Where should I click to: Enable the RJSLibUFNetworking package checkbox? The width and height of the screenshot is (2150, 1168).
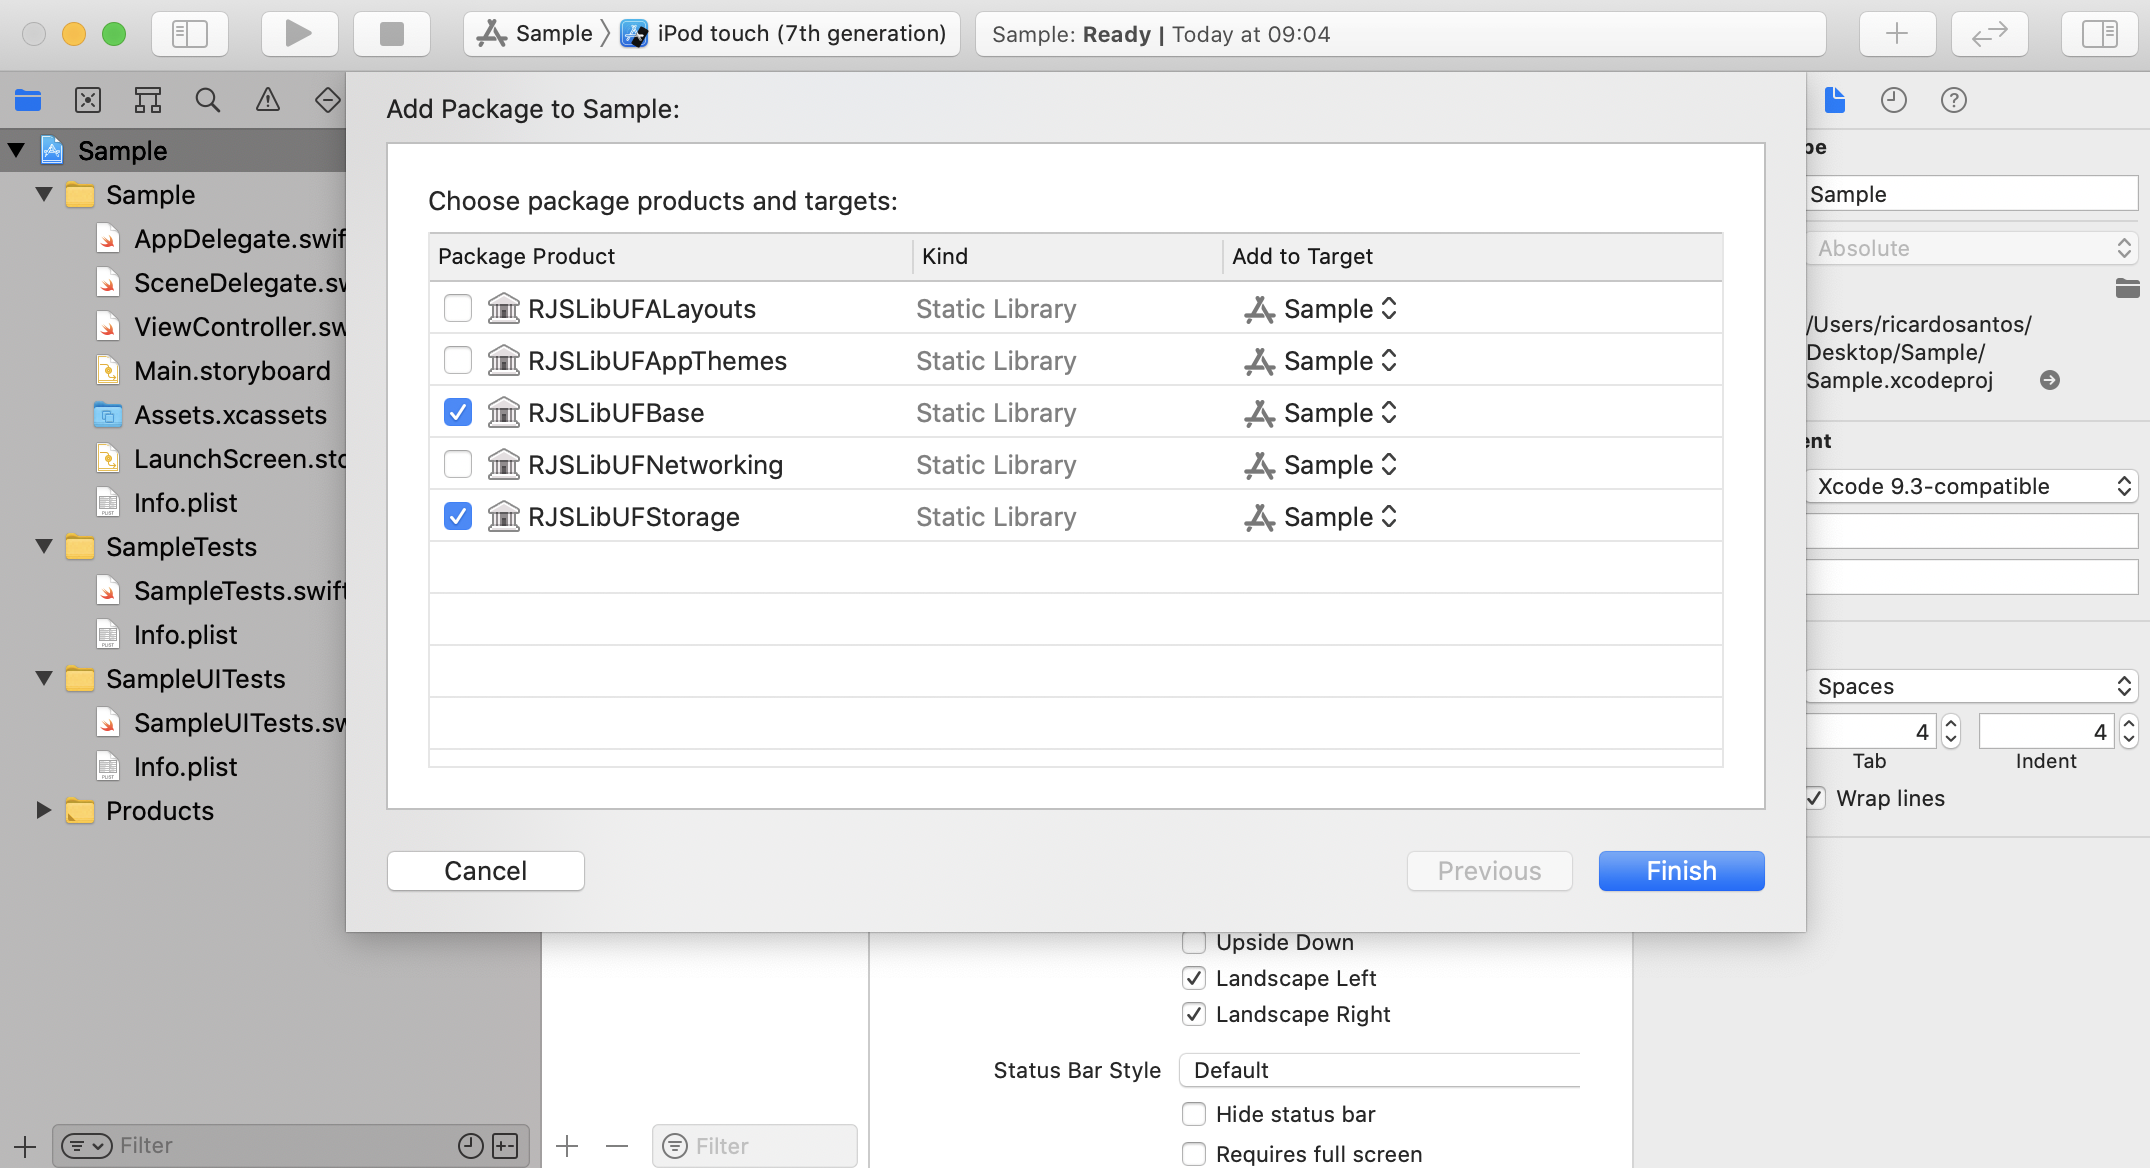pyautogui.click(x=458, y=465)
